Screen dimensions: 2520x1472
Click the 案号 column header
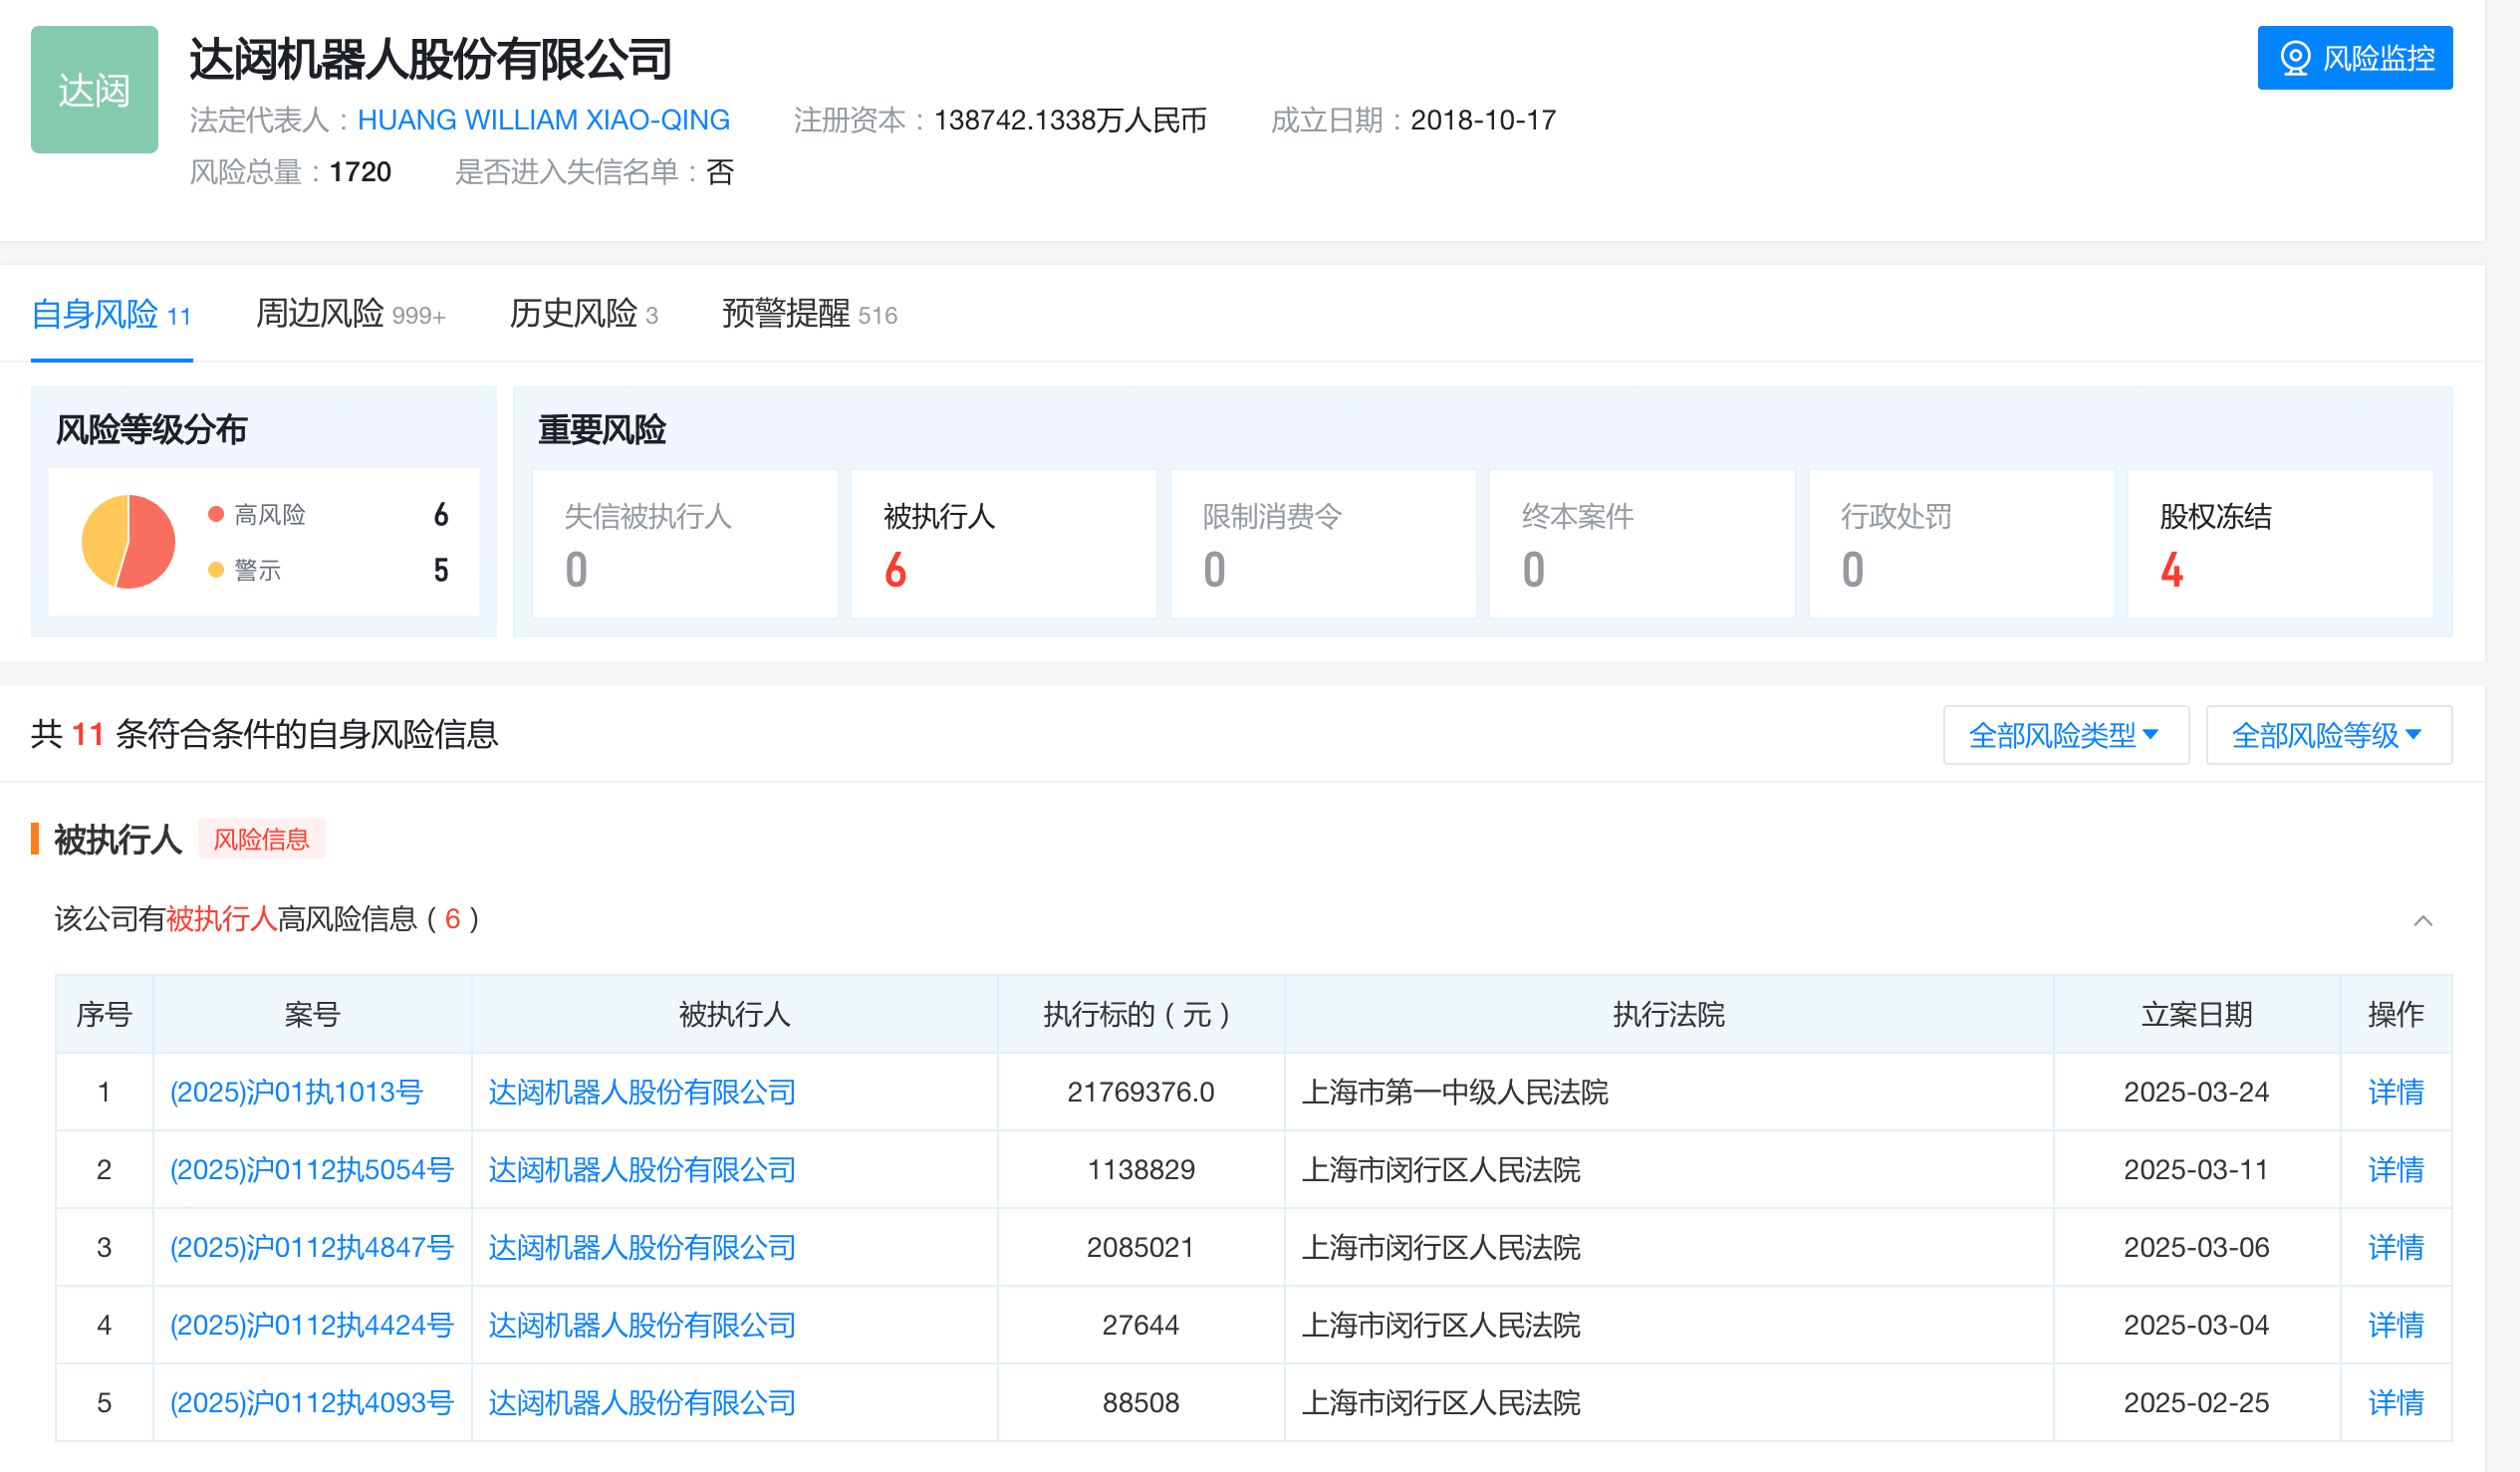[312, 1015]
